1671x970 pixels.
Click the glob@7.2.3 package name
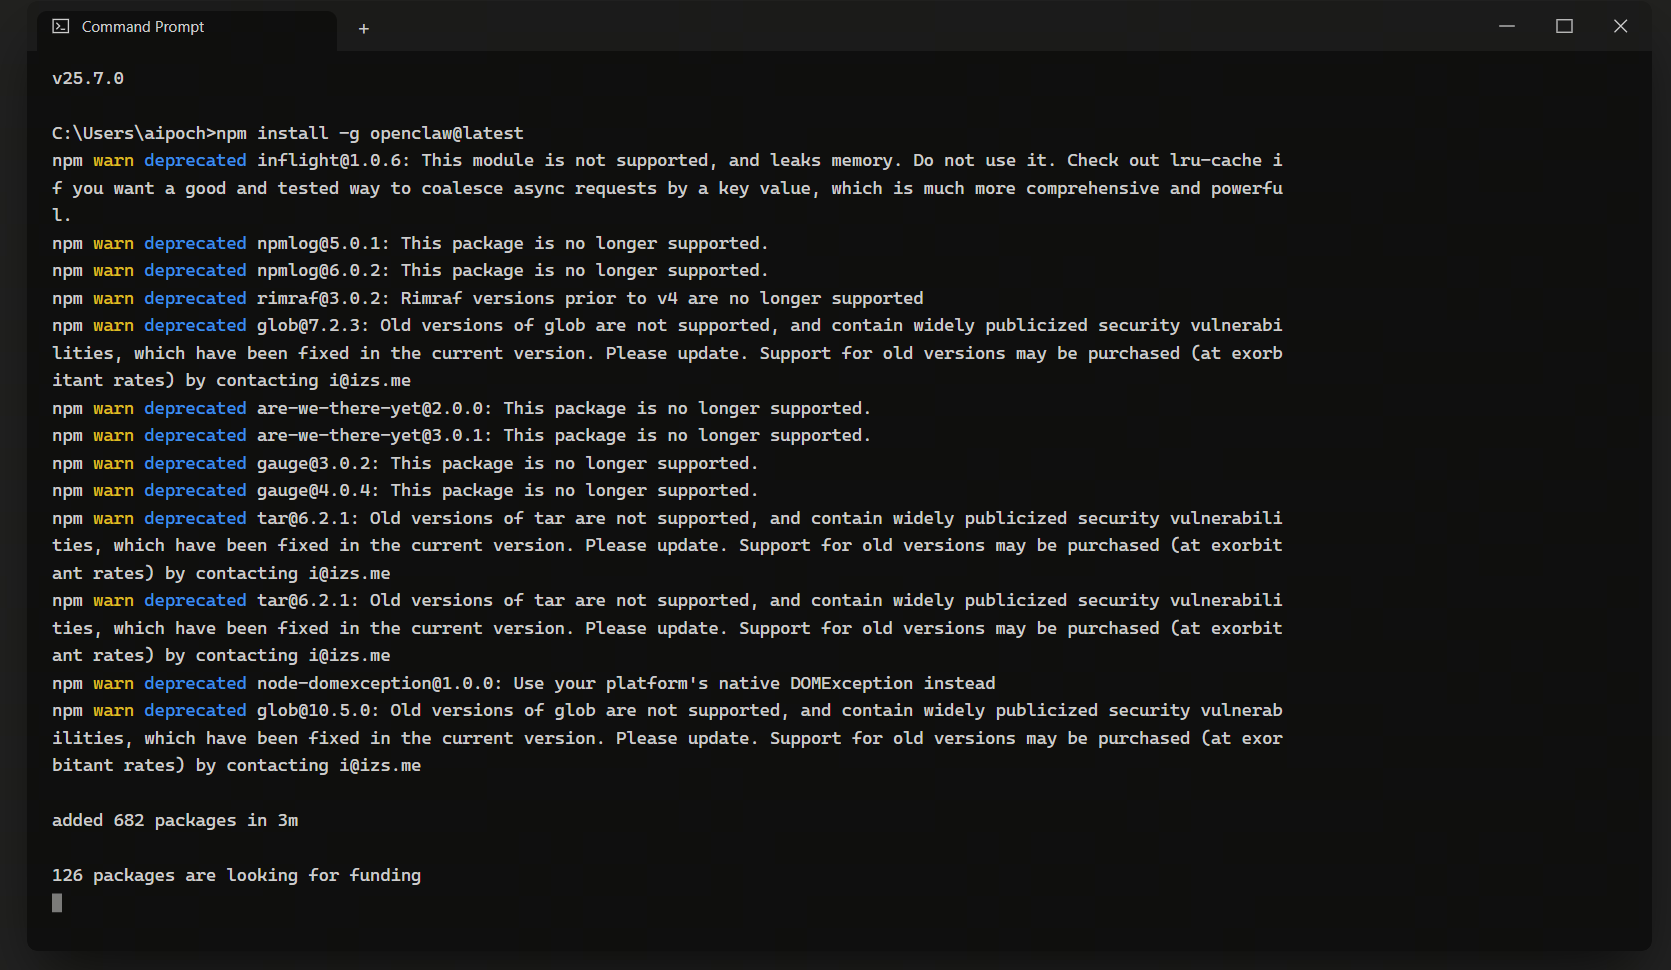tap(313, 325)
